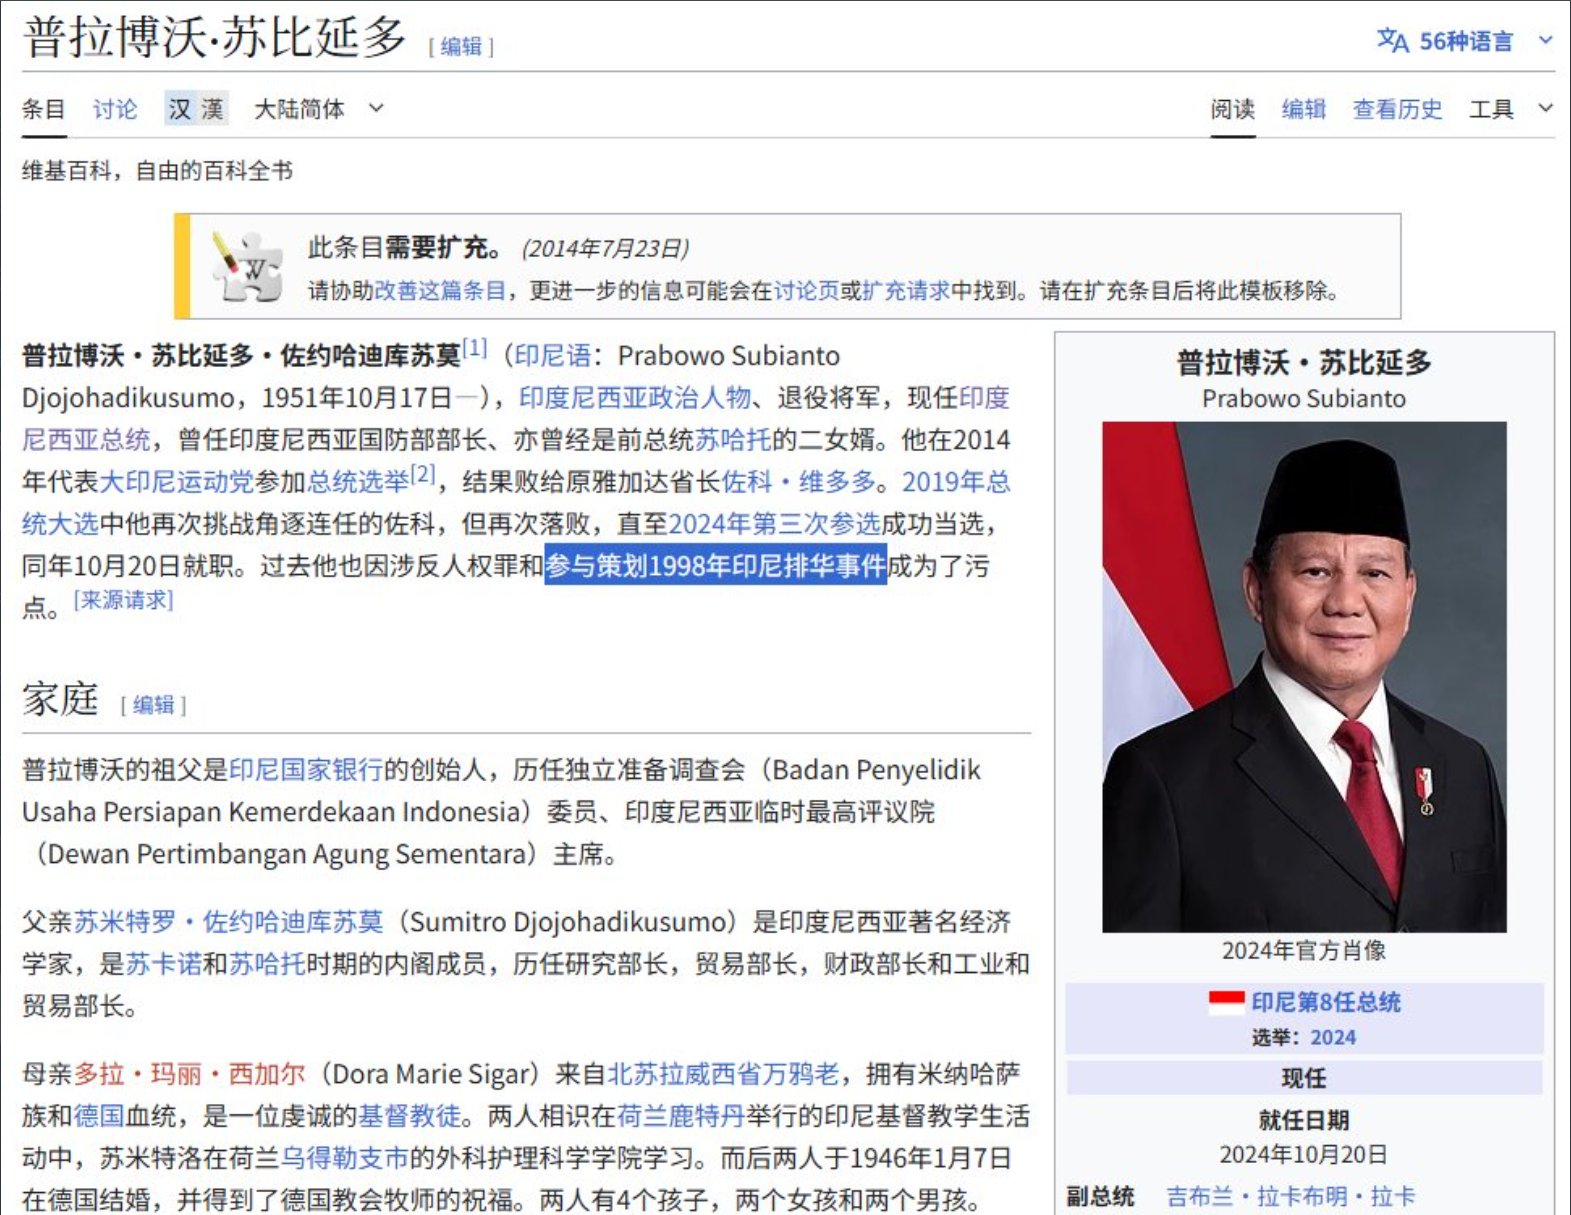Click the Indonesian flag icon in the infobox
Viewport: 1571px width, 1215px height.
pyautogui.click(x=1226, y=1002)
